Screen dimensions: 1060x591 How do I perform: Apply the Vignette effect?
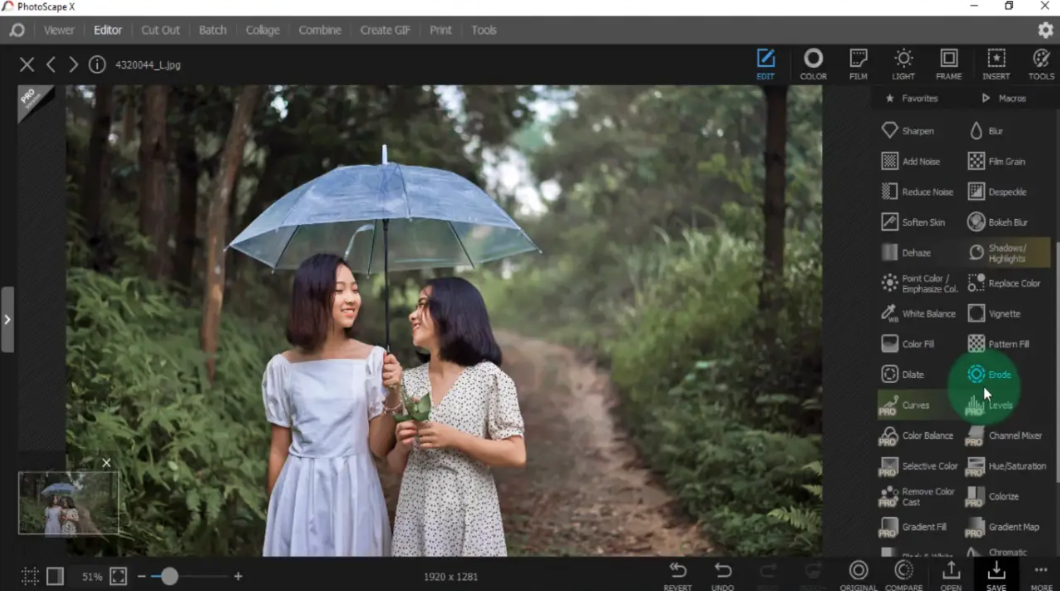click(x=994, y=313)
